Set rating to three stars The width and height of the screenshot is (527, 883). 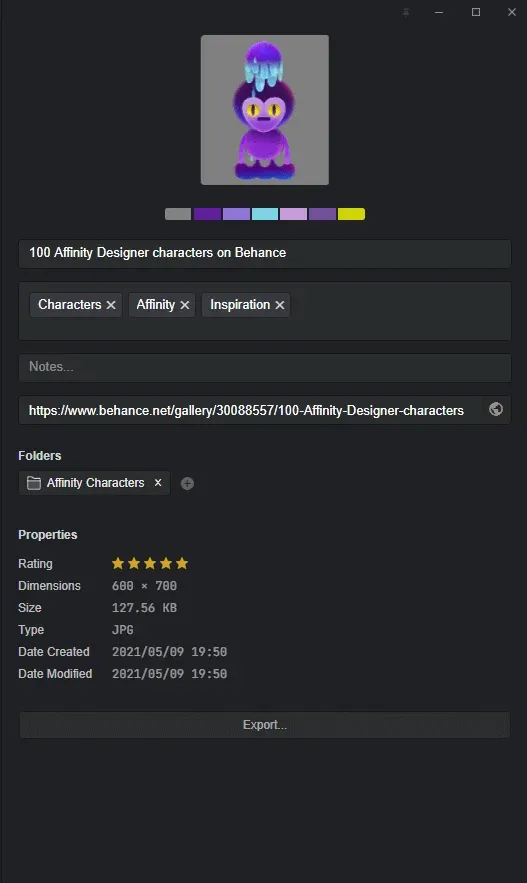(150, 563)
